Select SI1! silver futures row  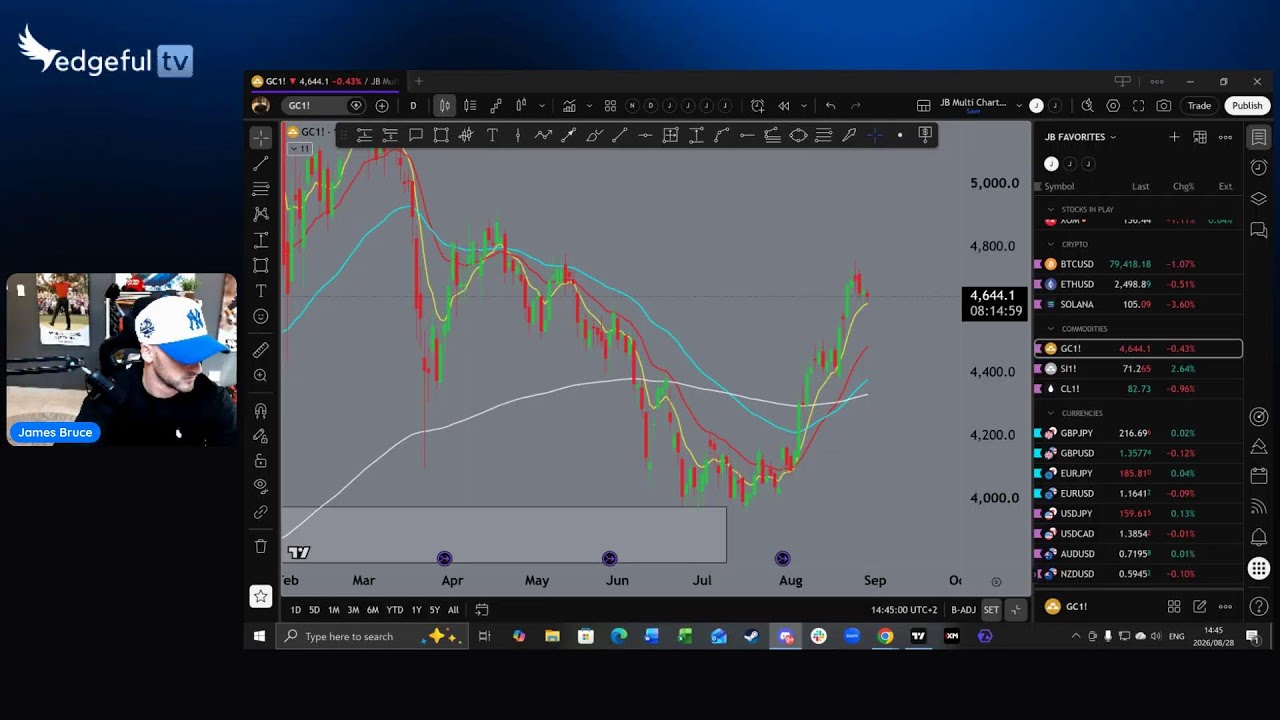pos(1138,369)
